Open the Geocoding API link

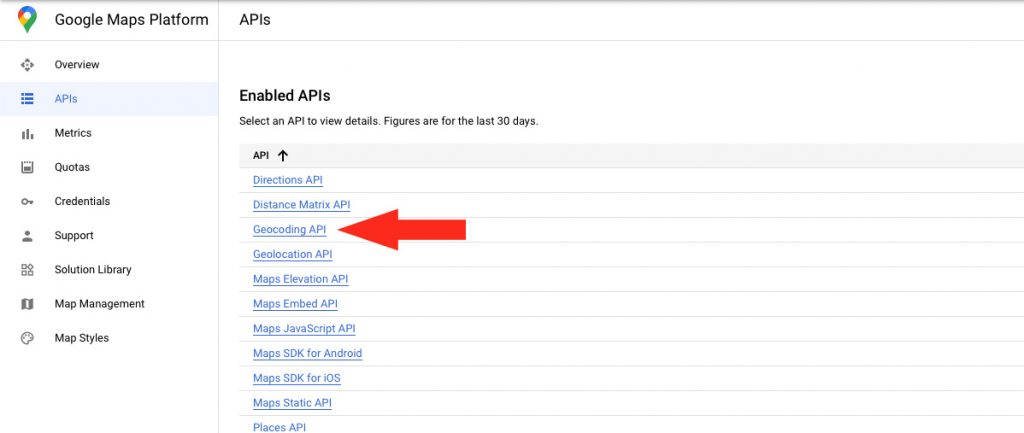click(x=289, y=229)
